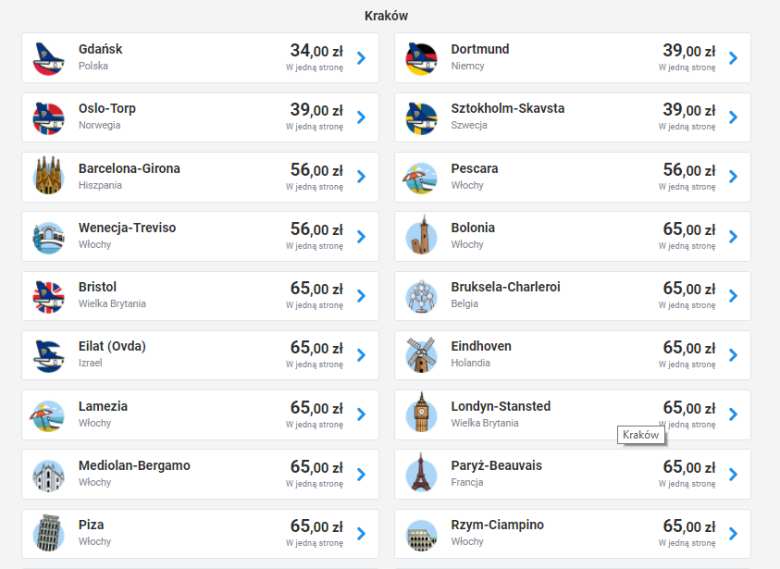
Task: Click the Piza leaning tower icon
Action: coord(48,533)
